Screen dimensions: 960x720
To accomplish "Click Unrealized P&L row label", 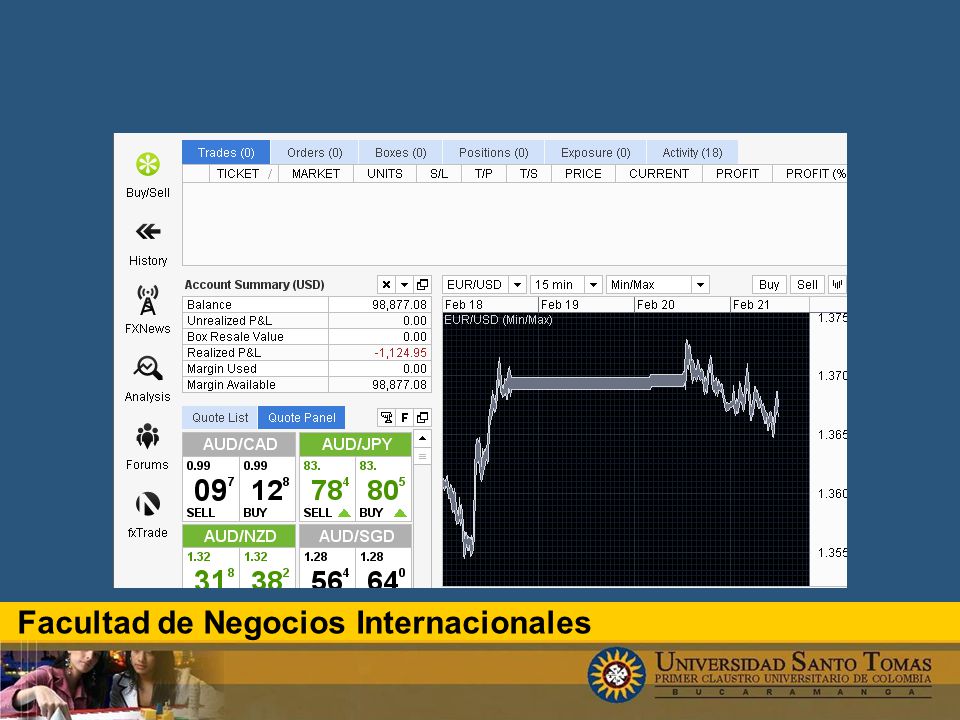I will click(x=230, y=321).
